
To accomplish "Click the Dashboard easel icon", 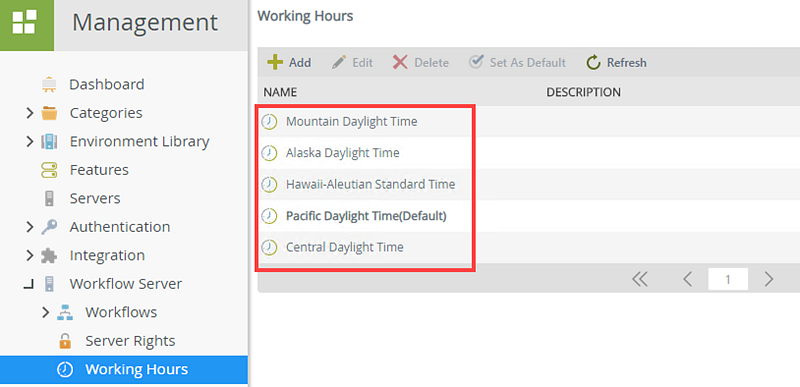I will point(49,84).
